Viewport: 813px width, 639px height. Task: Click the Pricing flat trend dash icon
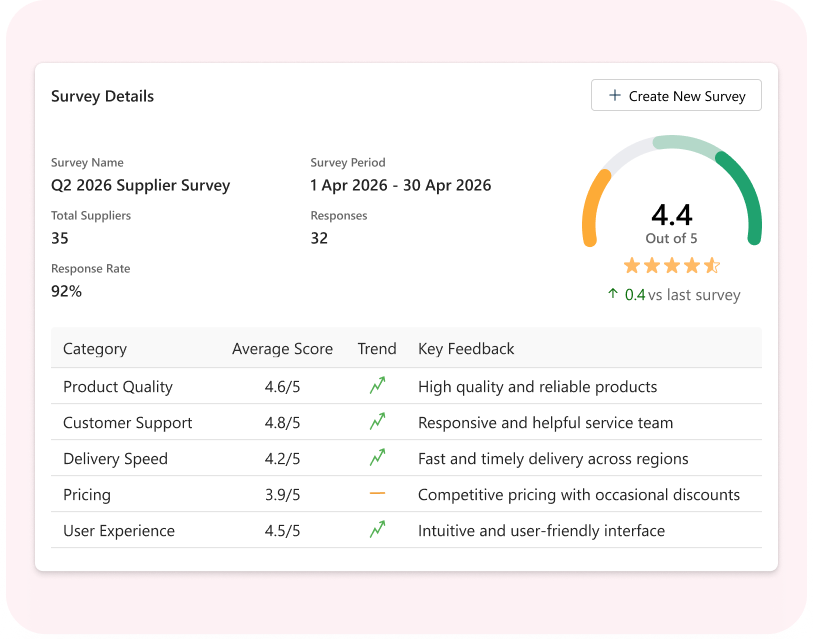click(x=377, y=493)
